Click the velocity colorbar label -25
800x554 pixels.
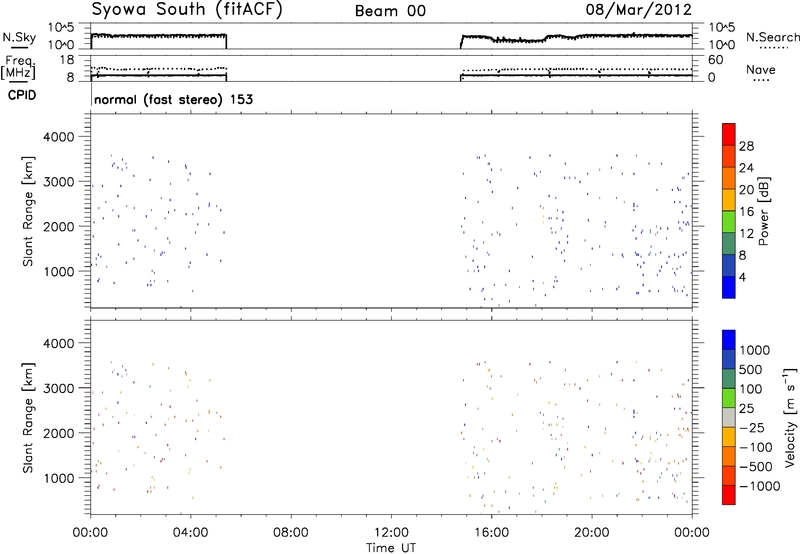point(752,427)
